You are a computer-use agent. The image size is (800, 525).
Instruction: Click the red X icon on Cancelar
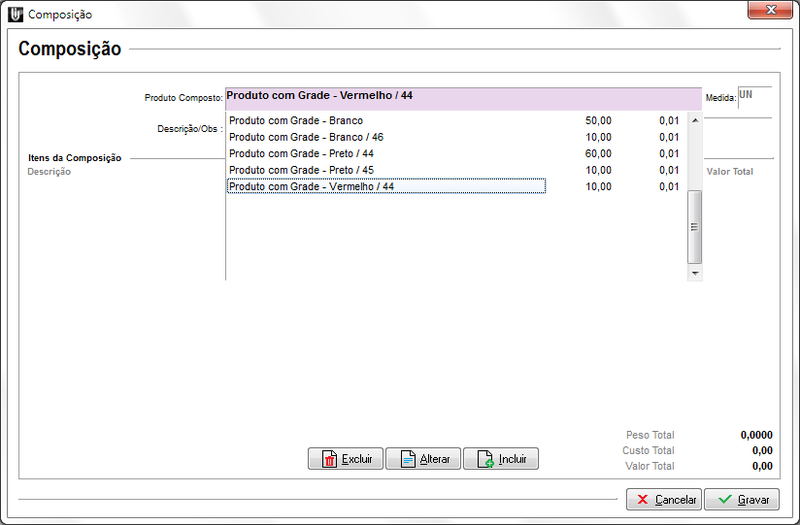point(642,499)
